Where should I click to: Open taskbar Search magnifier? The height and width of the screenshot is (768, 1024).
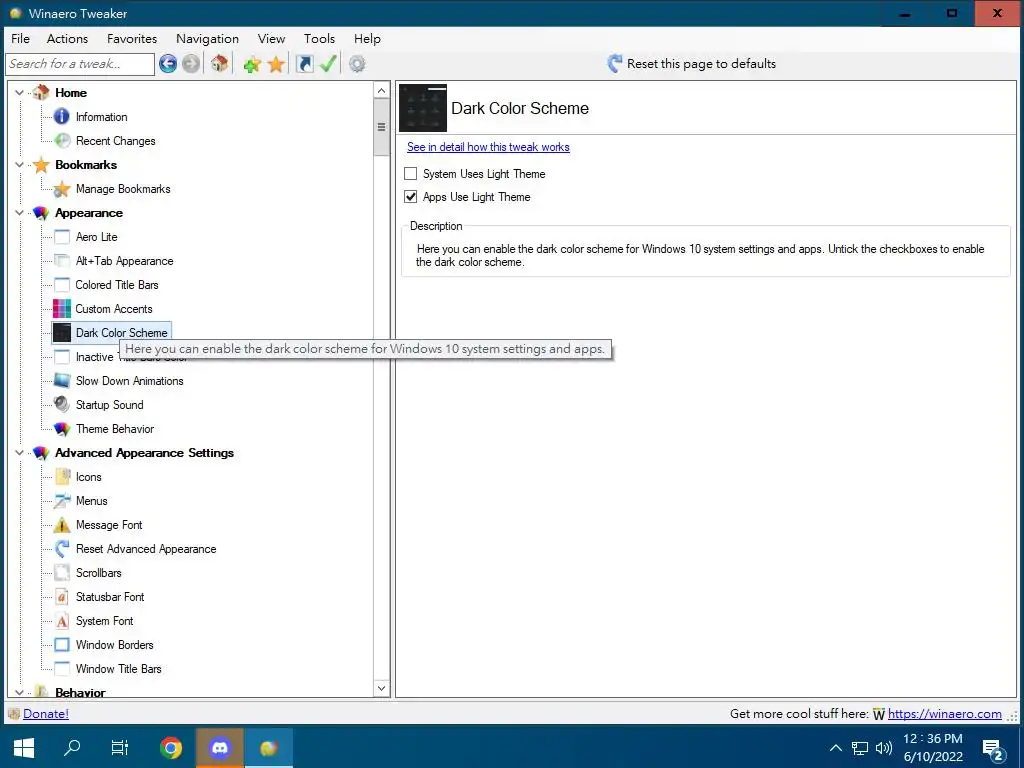pyautogui.click(x=72, y=748)
